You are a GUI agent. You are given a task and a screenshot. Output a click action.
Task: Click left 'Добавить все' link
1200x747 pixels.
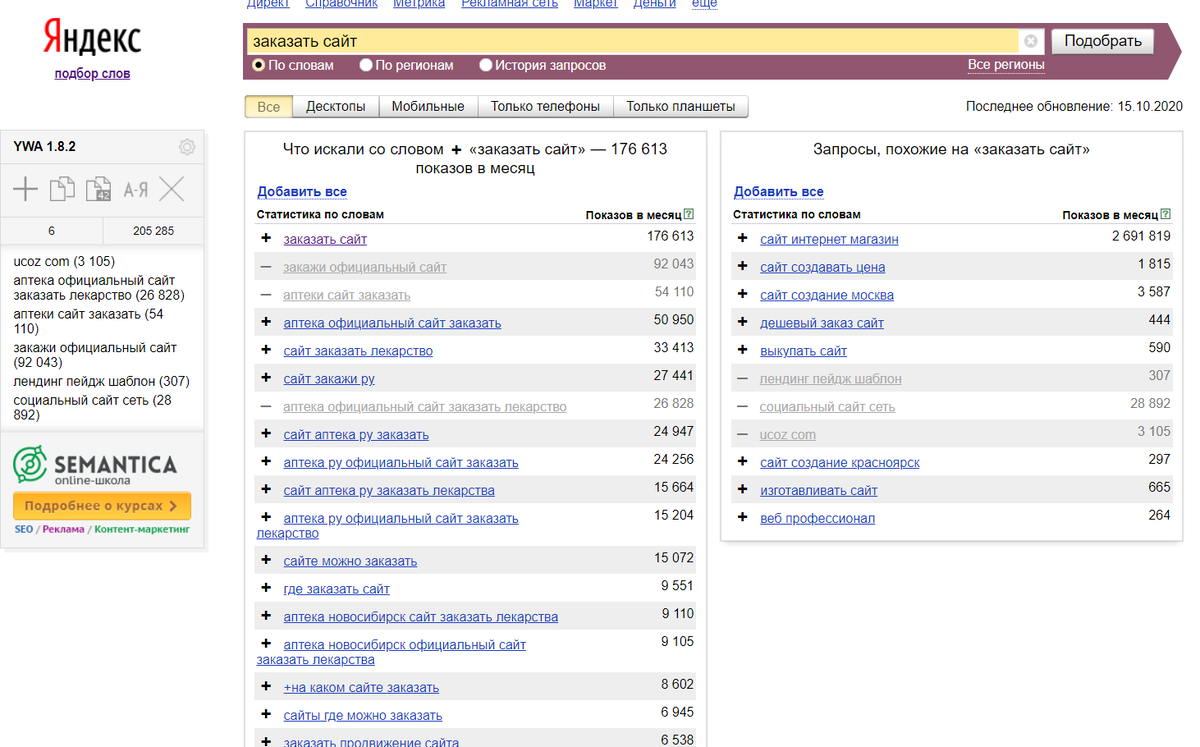tap(302, 192)
